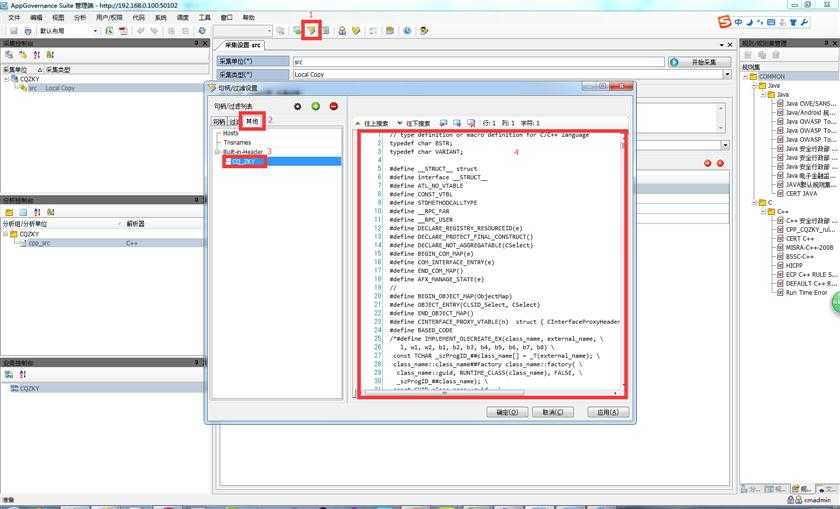Screen dimensions: 840x509
Task: Click code line 5 #define __STRUCT__ struct
Action: [433, 169]
